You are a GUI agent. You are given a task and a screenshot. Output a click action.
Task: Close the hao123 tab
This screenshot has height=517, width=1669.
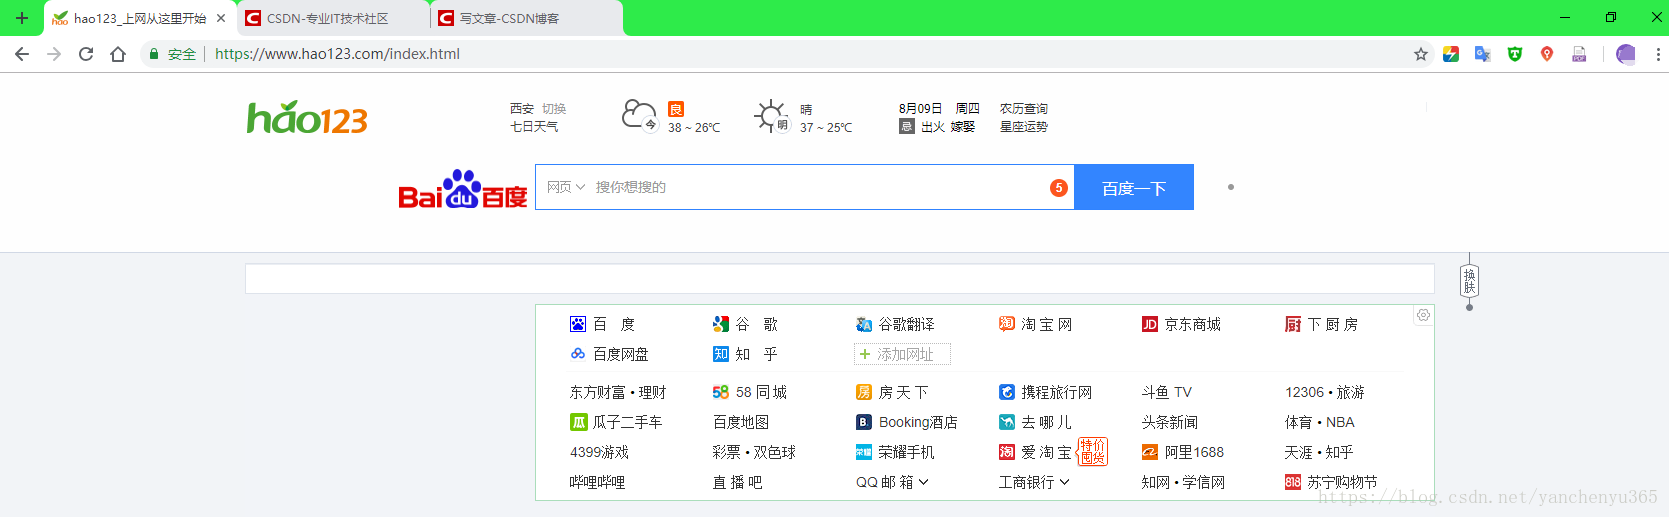pos(221,18)
